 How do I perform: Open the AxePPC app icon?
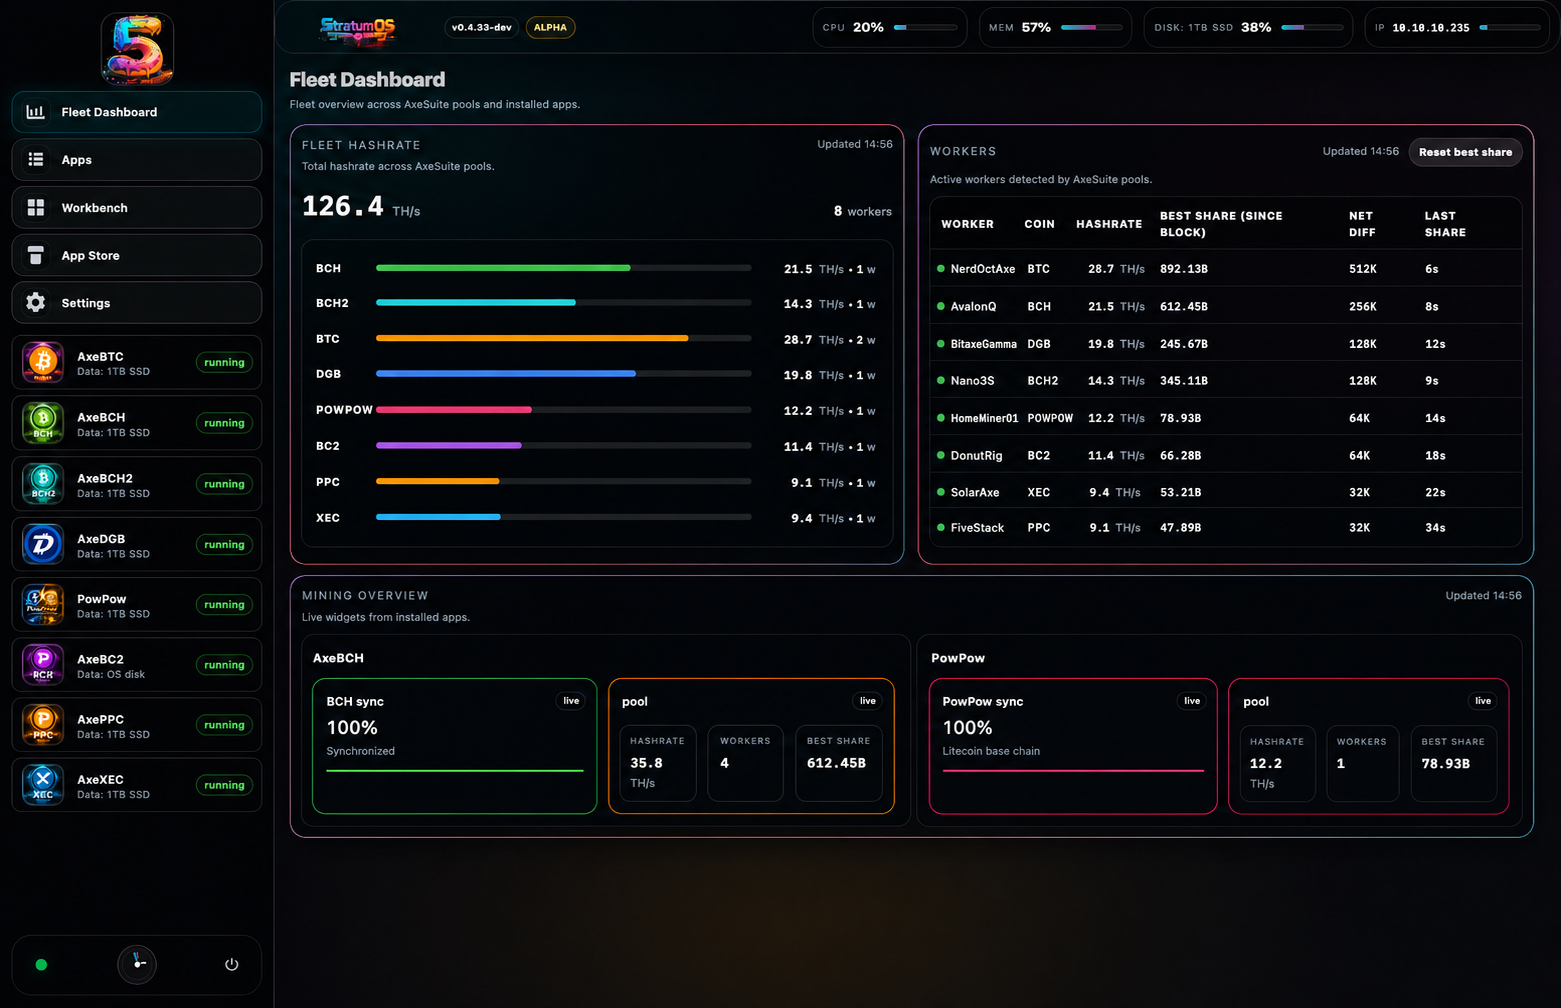[43, 725]
